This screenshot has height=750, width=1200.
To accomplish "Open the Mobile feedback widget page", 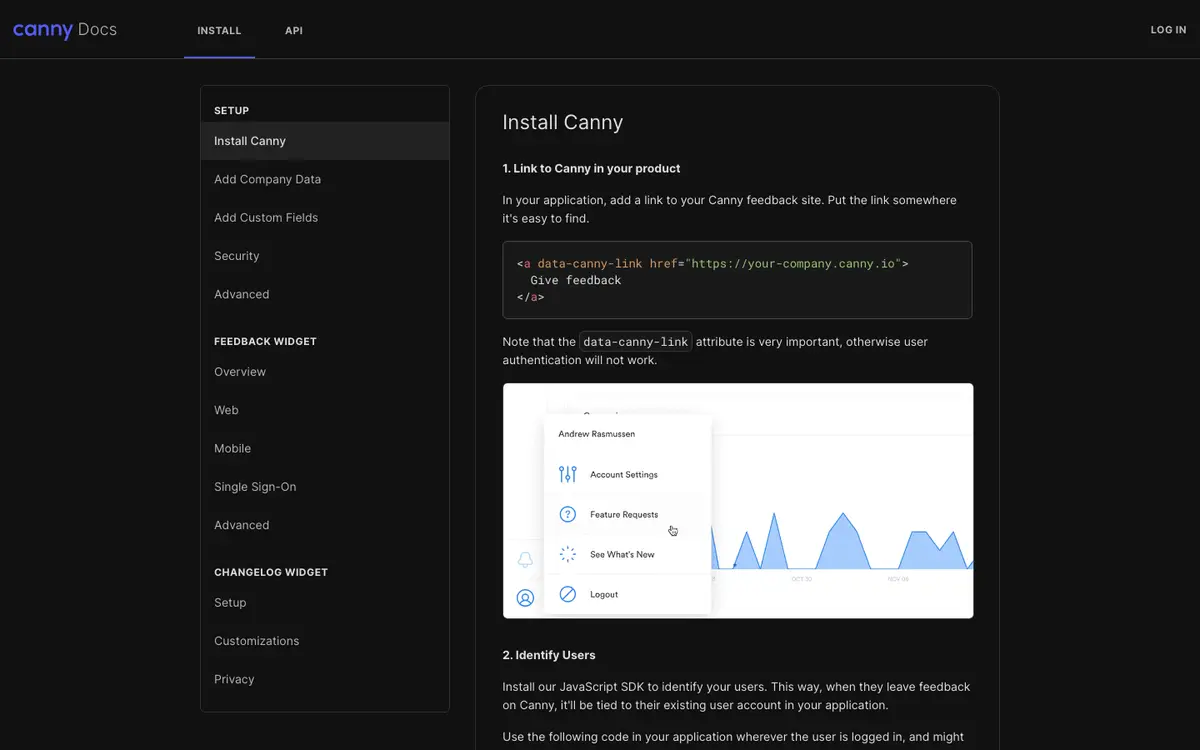I will coord(325,449).
